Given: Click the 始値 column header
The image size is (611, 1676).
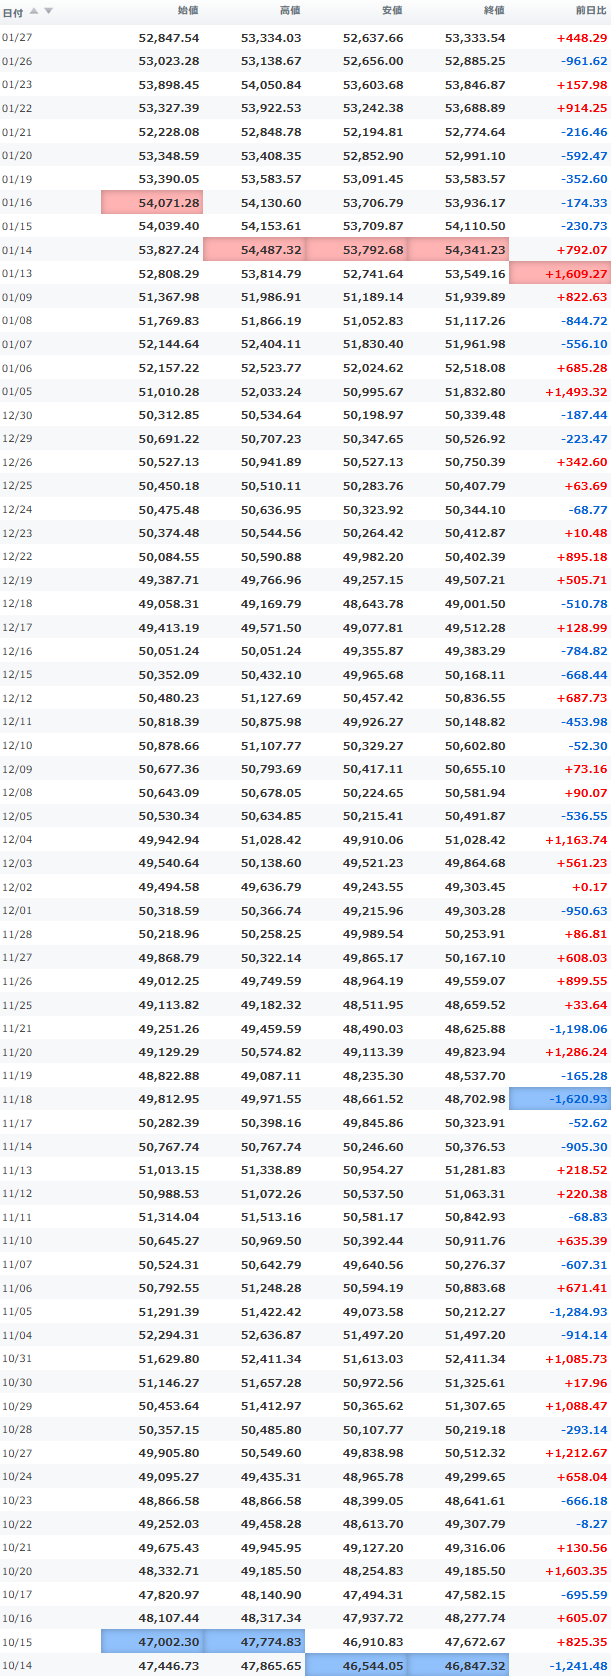Looking at the screenshot, I should 187,11.
